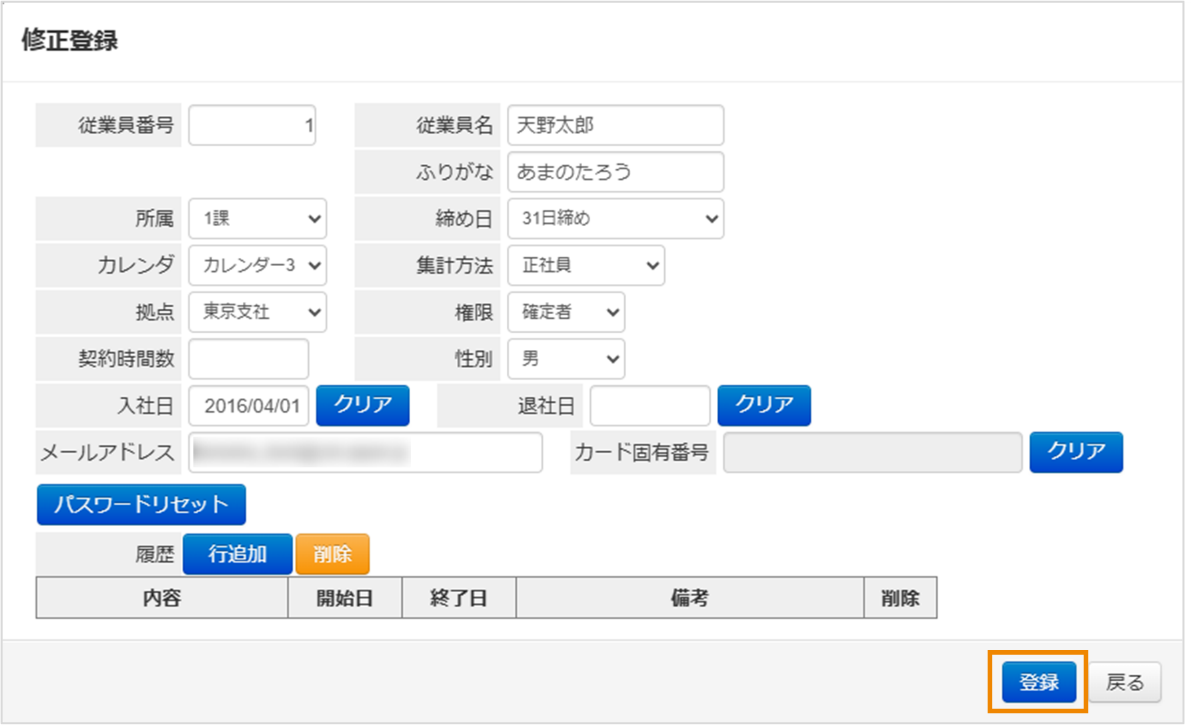This screenshot has width=1191, height=726.
Task: Expand the 拠点 location dropdown
Action: pyautogui.click(x=257, y=312)
